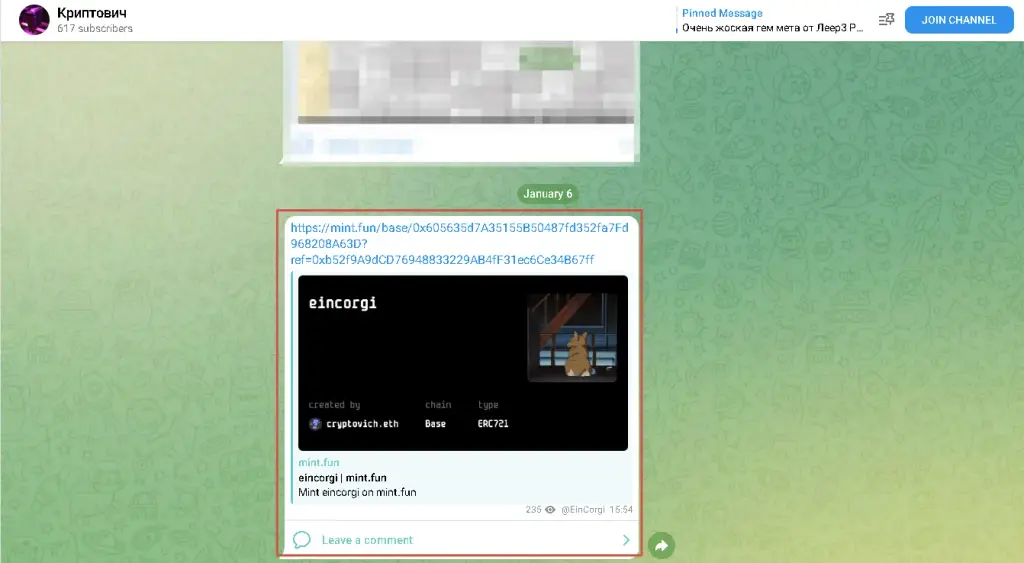Viewport: 1024px width, 563px height.
Task: Open the Pinned Message preview
Action: pos(772,20)
